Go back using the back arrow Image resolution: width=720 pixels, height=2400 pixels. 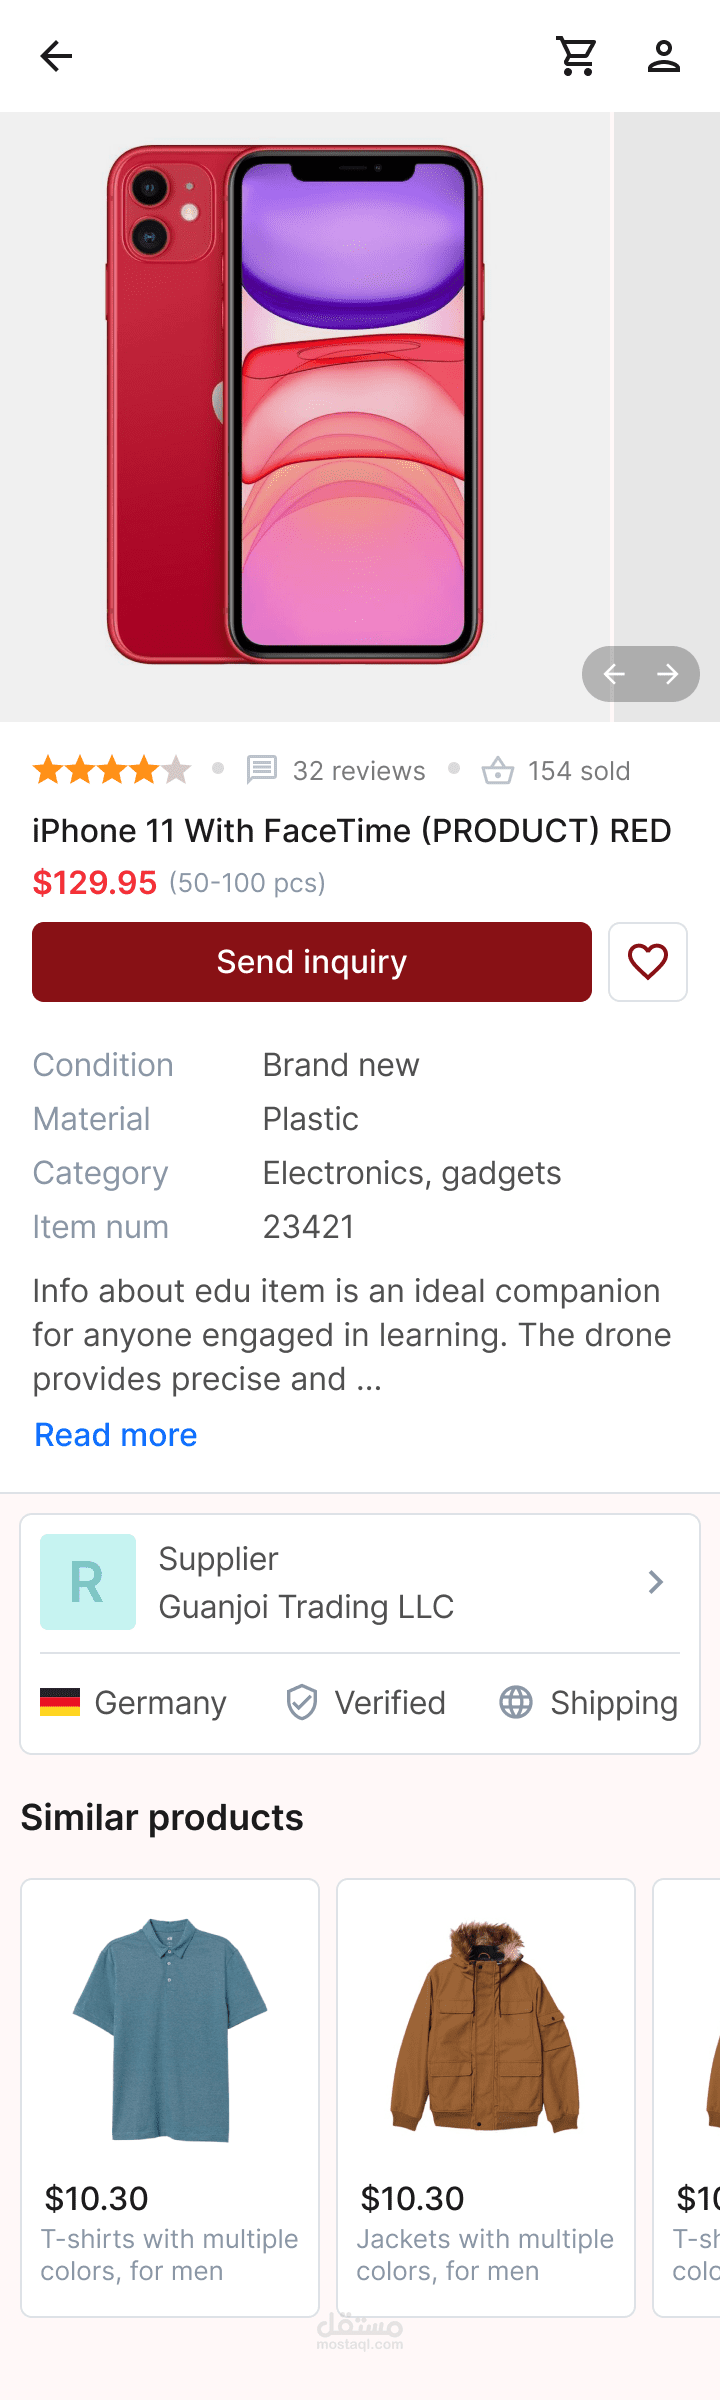(56, 56)
